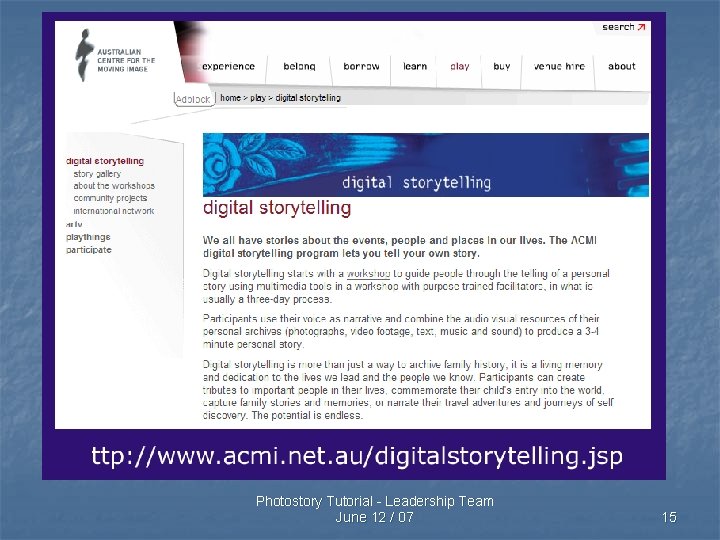720x540 pixels.
Task: Select digital storytelling in sidebar
Action: (x=105, y=161)
